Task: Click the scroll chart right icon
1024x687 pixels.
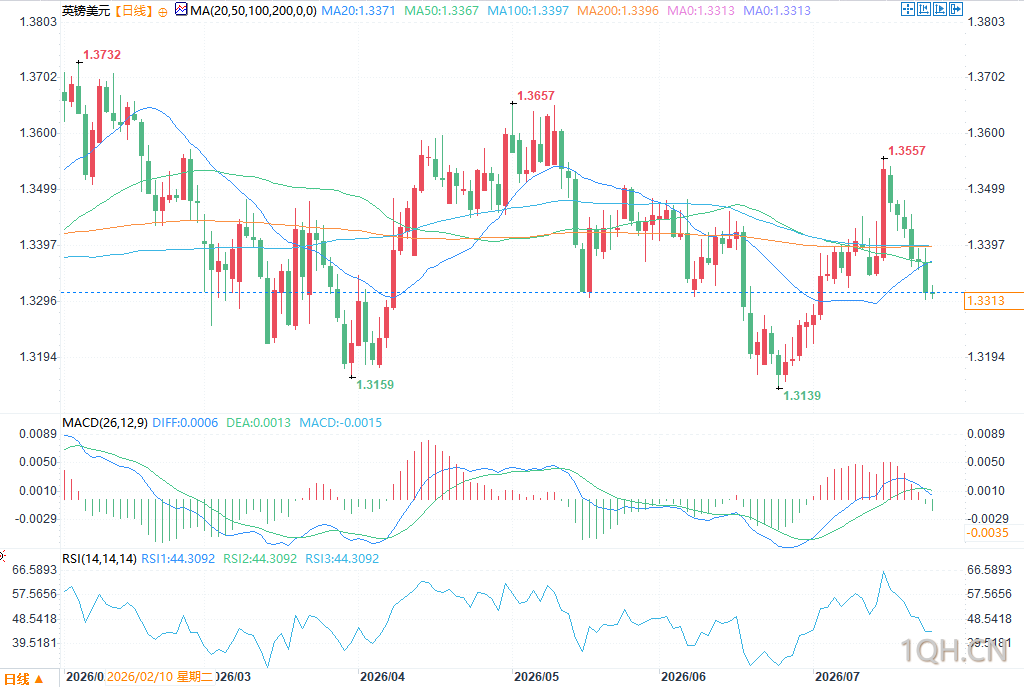Action: tap(940, 9)
